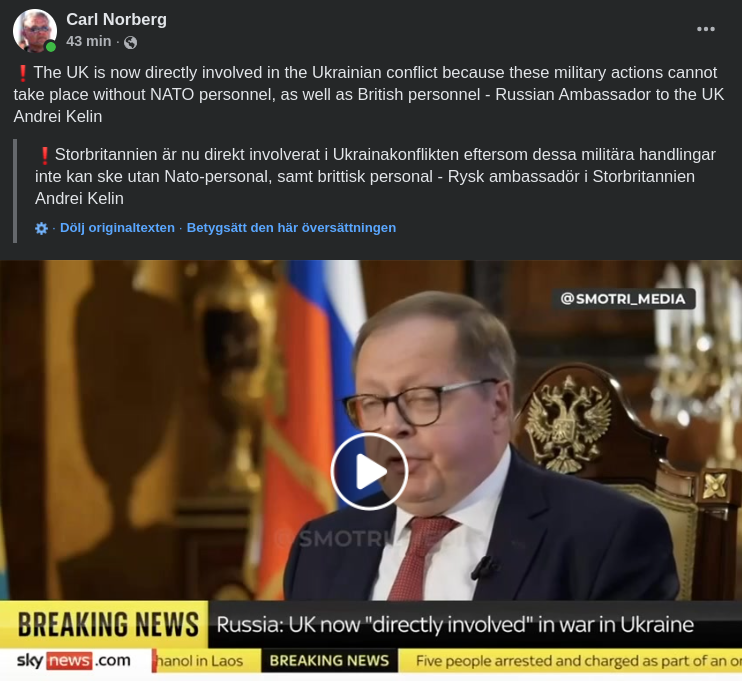Screen dimensions: 742x681
Task: Click the 43 min timestamp
Action: (x=88, y=42)
